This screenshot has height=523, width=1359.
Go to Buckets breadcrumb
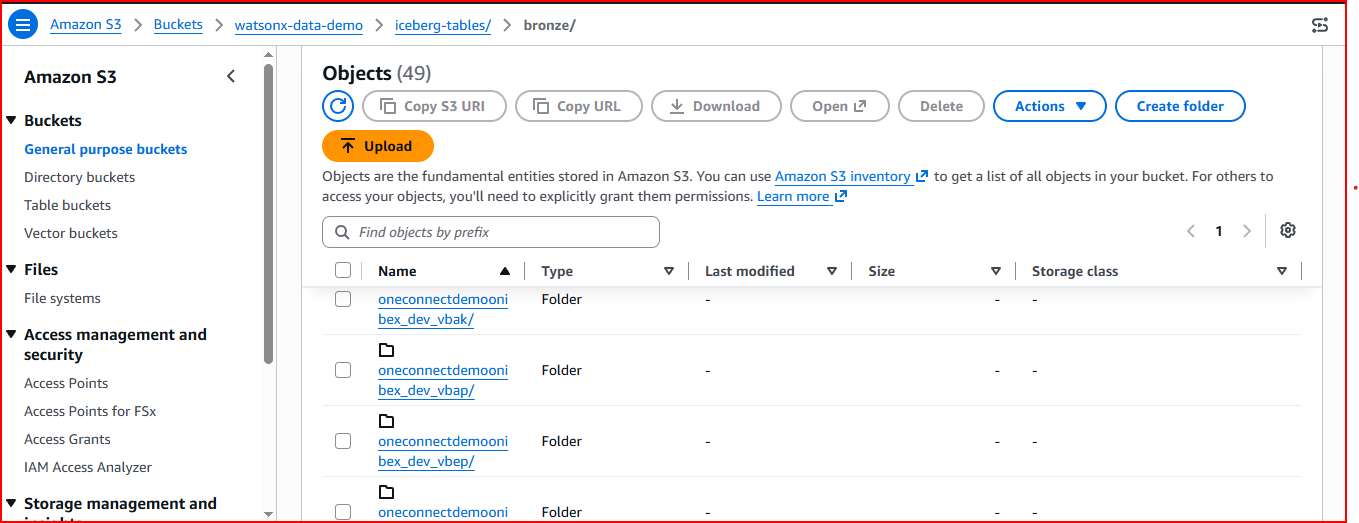tap(178, 24)
